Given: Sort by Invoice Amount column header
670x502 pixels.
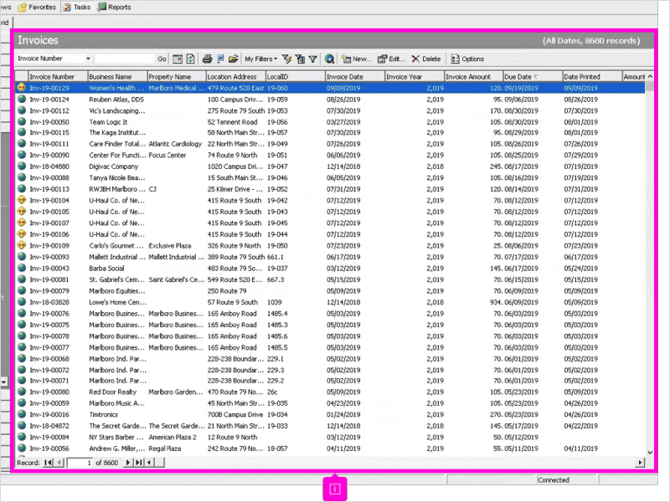Looking at the screenshot, I should click(474, 76).
